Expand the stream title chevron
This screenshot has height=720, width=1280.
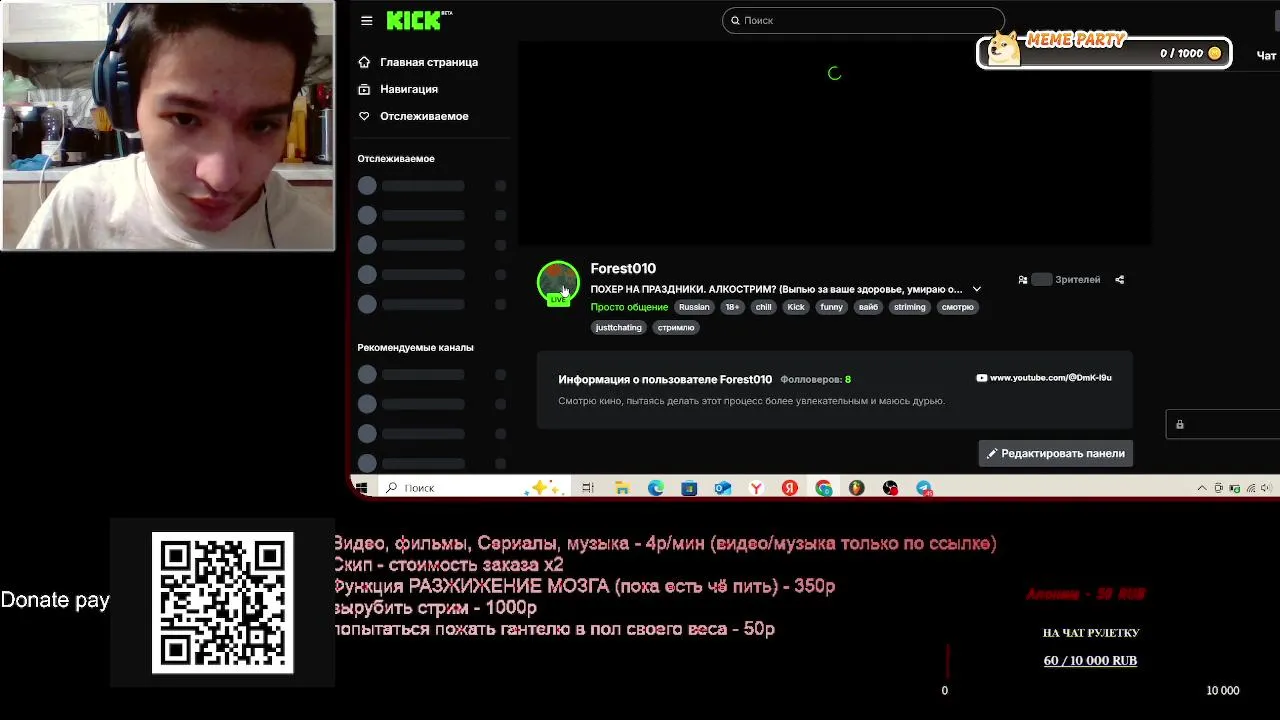(x=977, y=289)
